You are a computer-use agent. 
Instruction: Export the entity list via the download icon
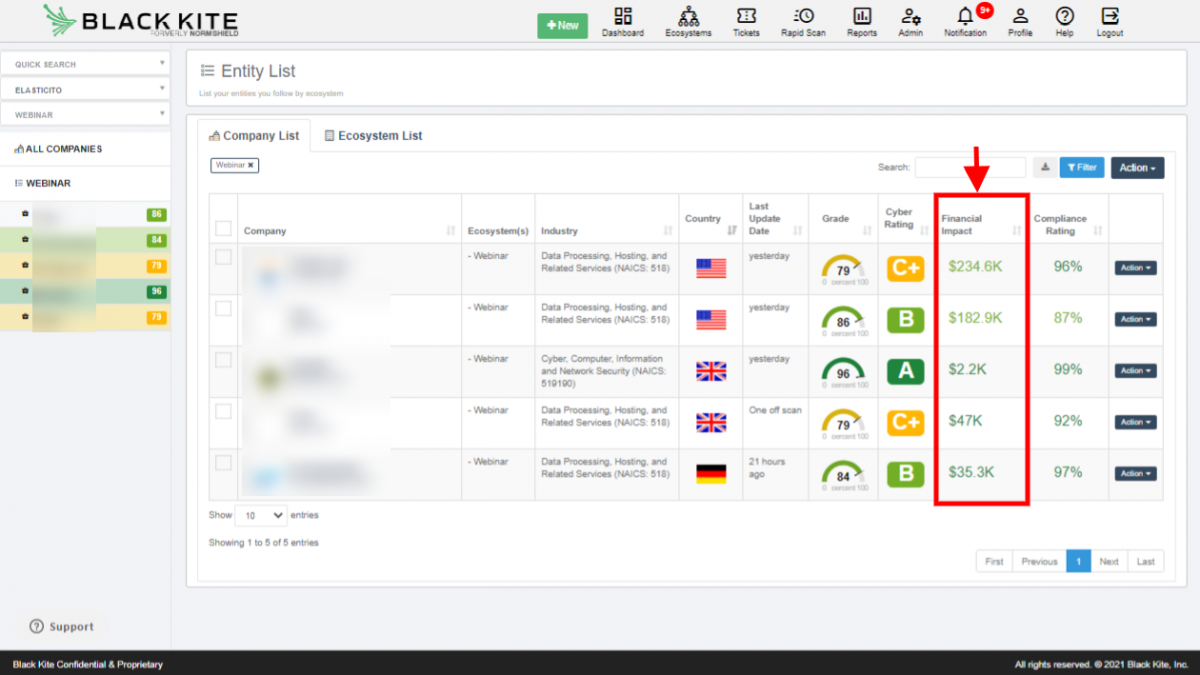coord(1045,167)
